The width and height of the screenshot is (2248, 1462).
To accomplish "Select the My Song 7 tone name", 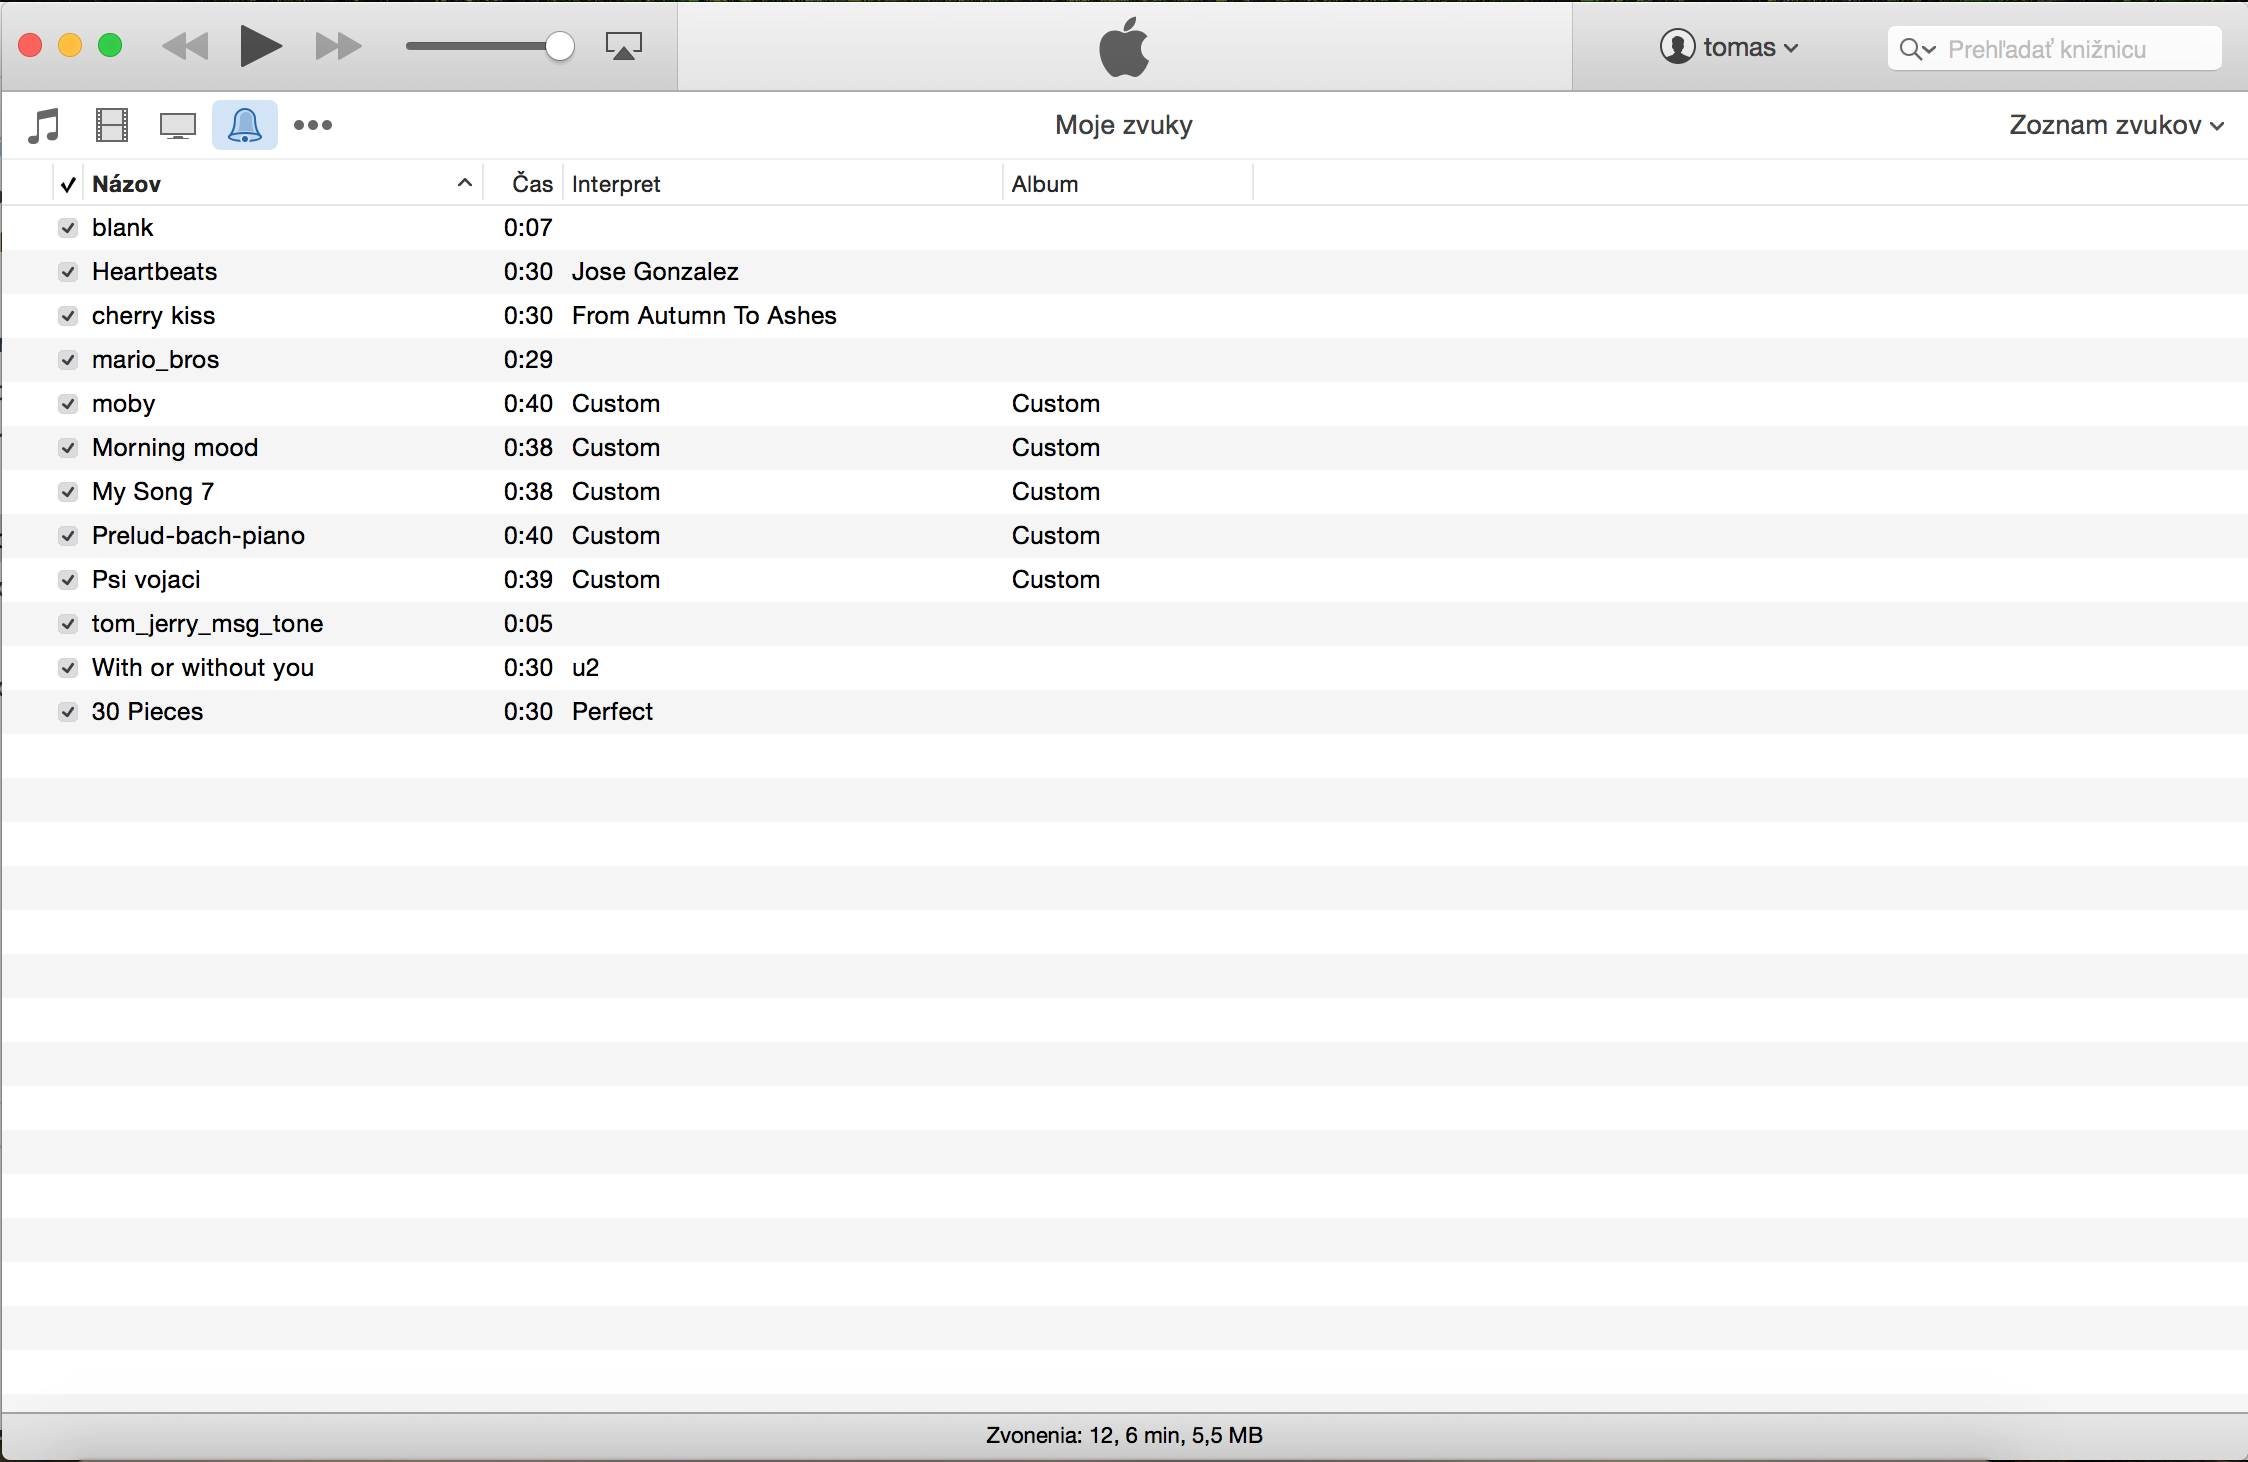I will pos(152,492).
